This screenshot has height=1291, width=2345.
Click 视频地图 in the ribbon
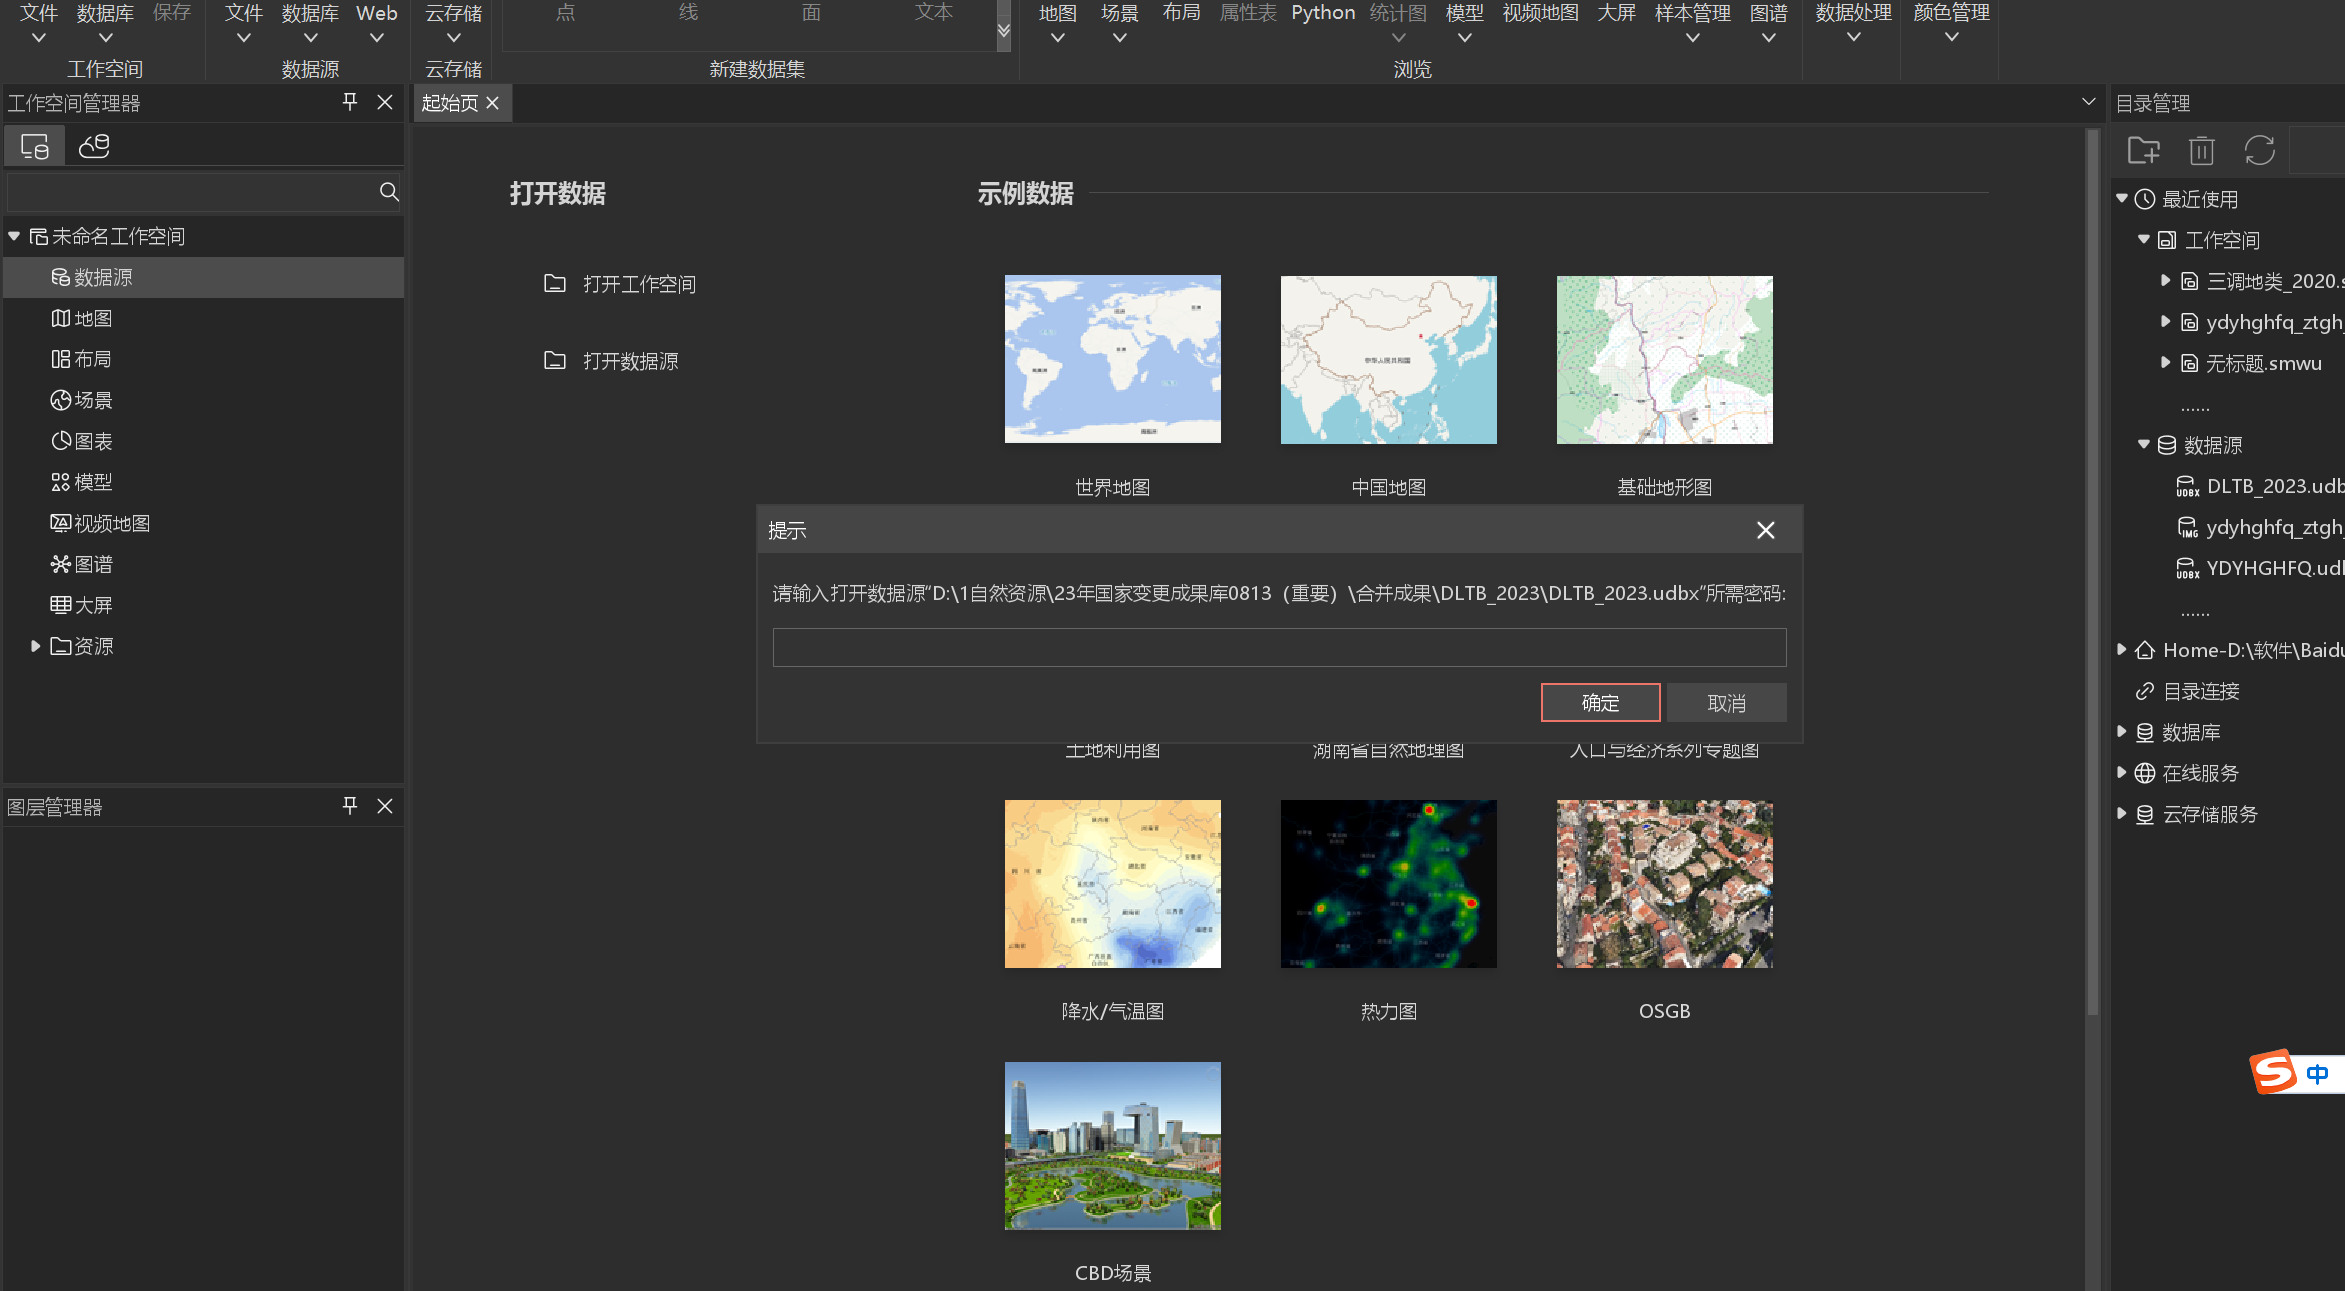click(x=1541, y=13)
